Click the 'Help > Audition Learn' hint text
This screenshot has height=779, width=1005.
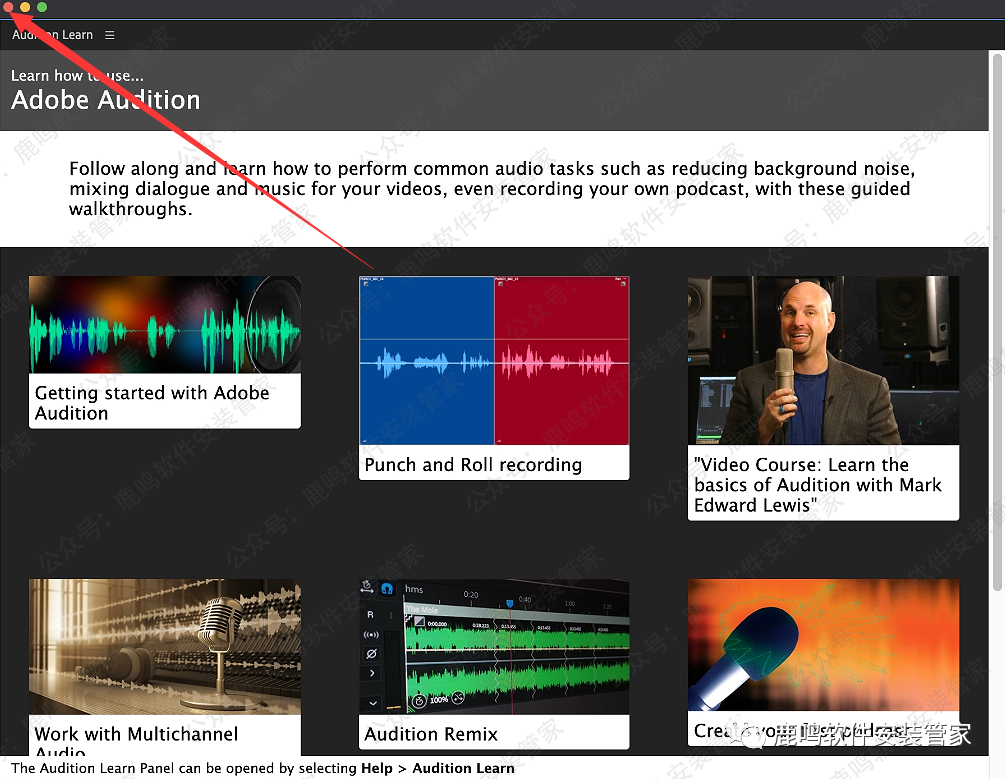tap(438, 768)
